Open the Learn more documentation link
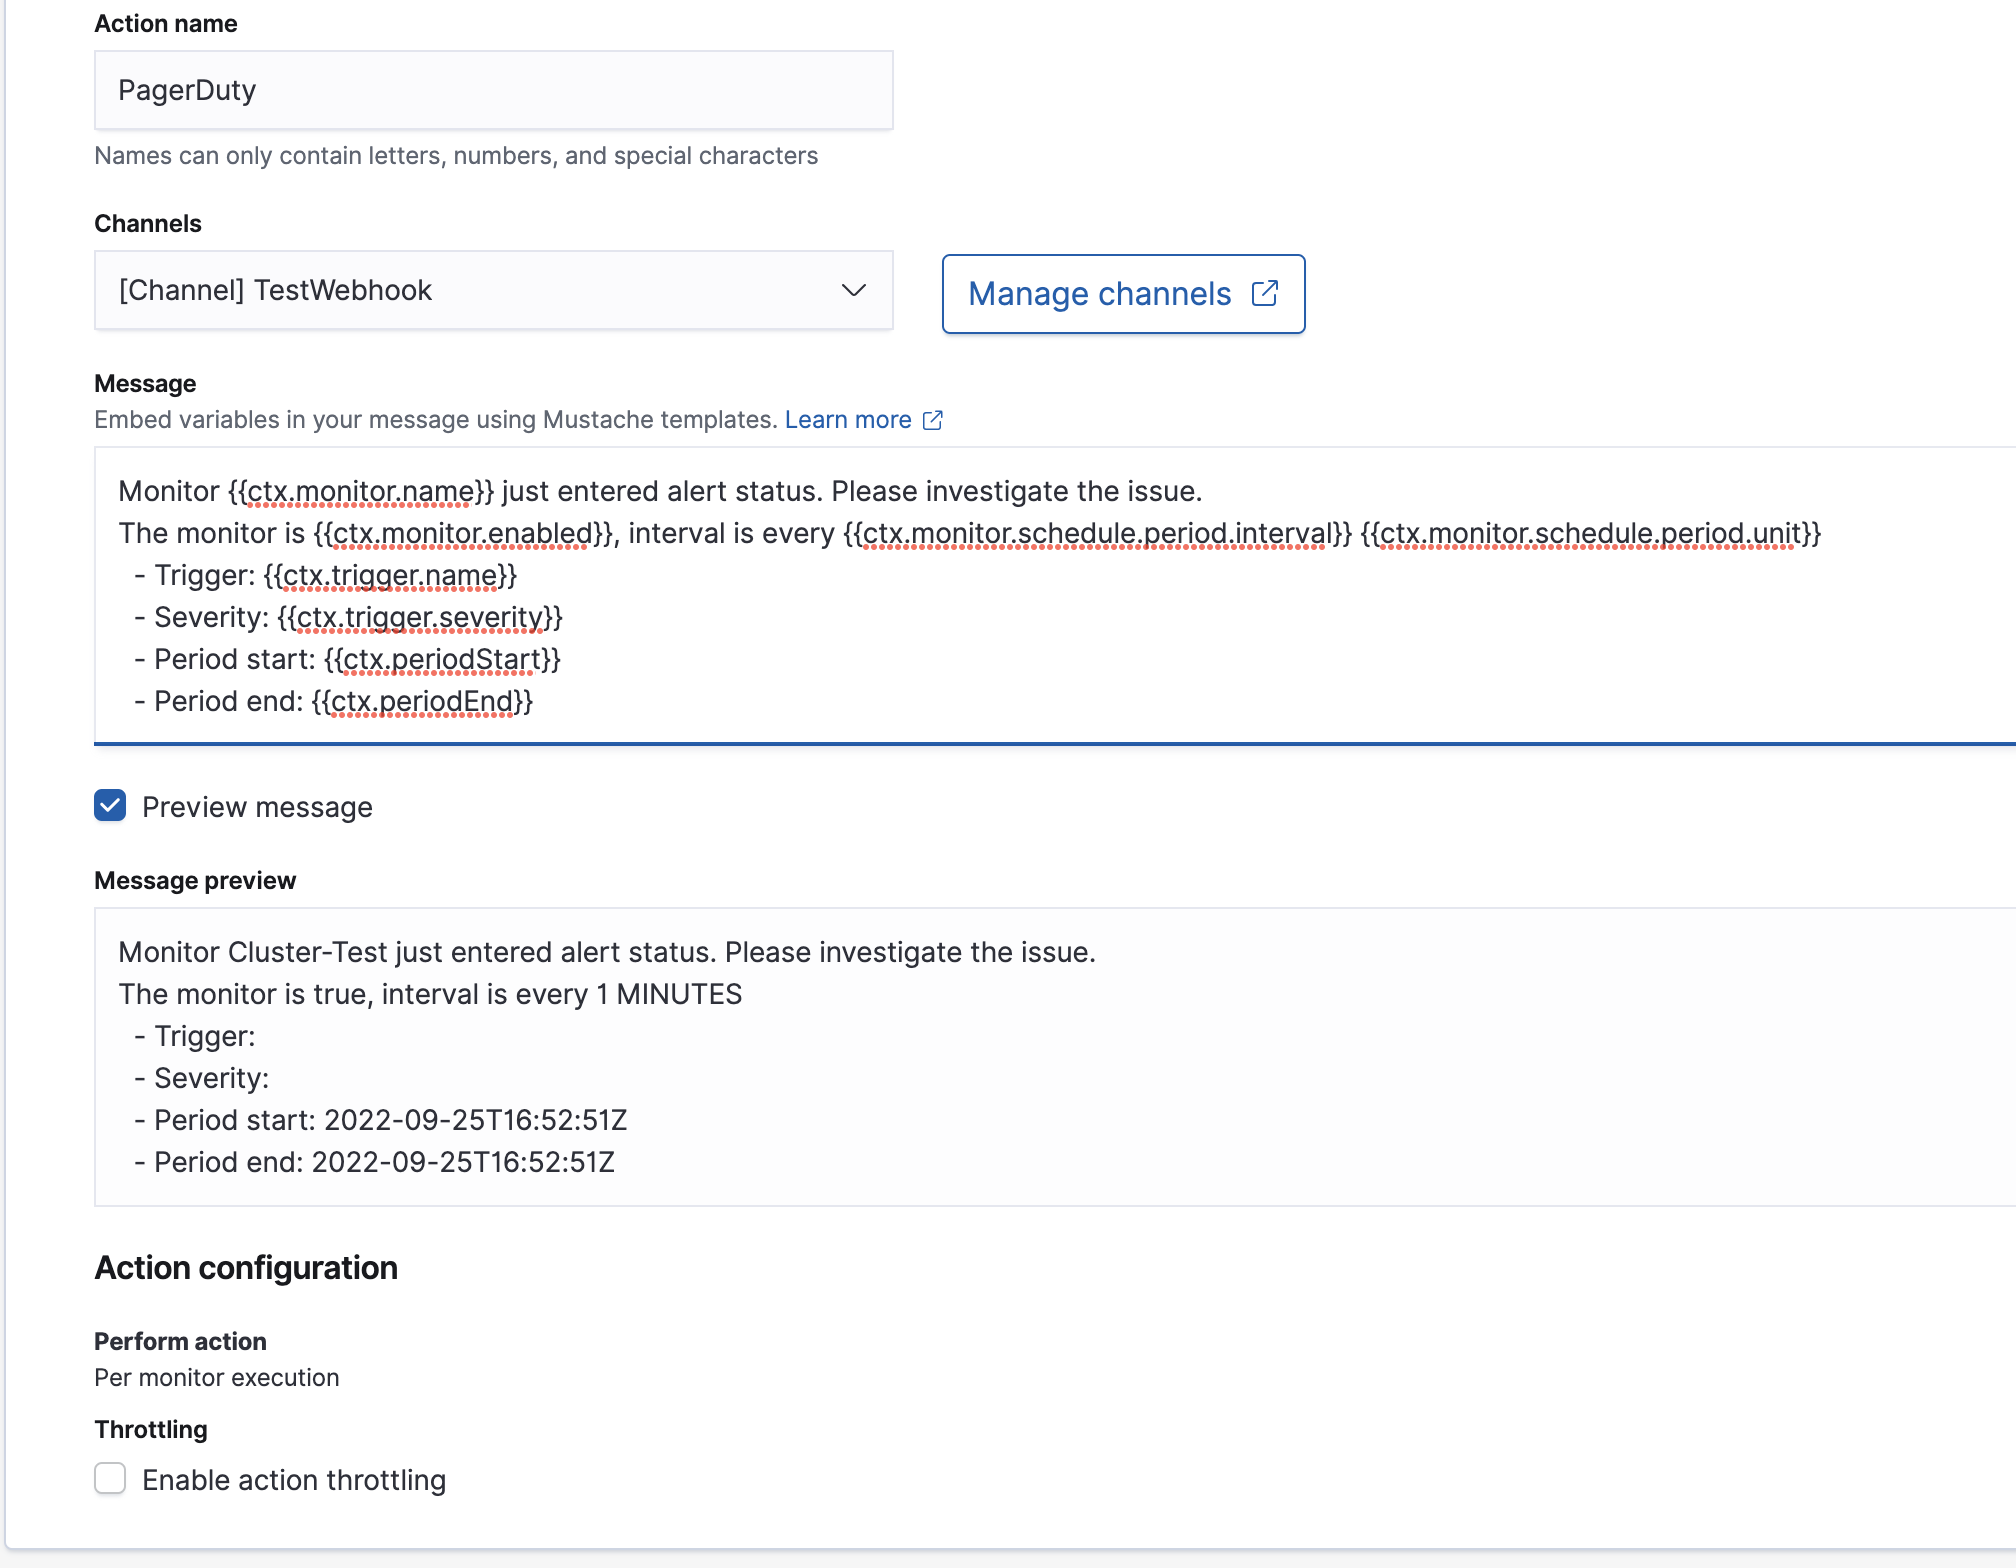This screenshot has height=1568, width=2016. tap(848, 419)
